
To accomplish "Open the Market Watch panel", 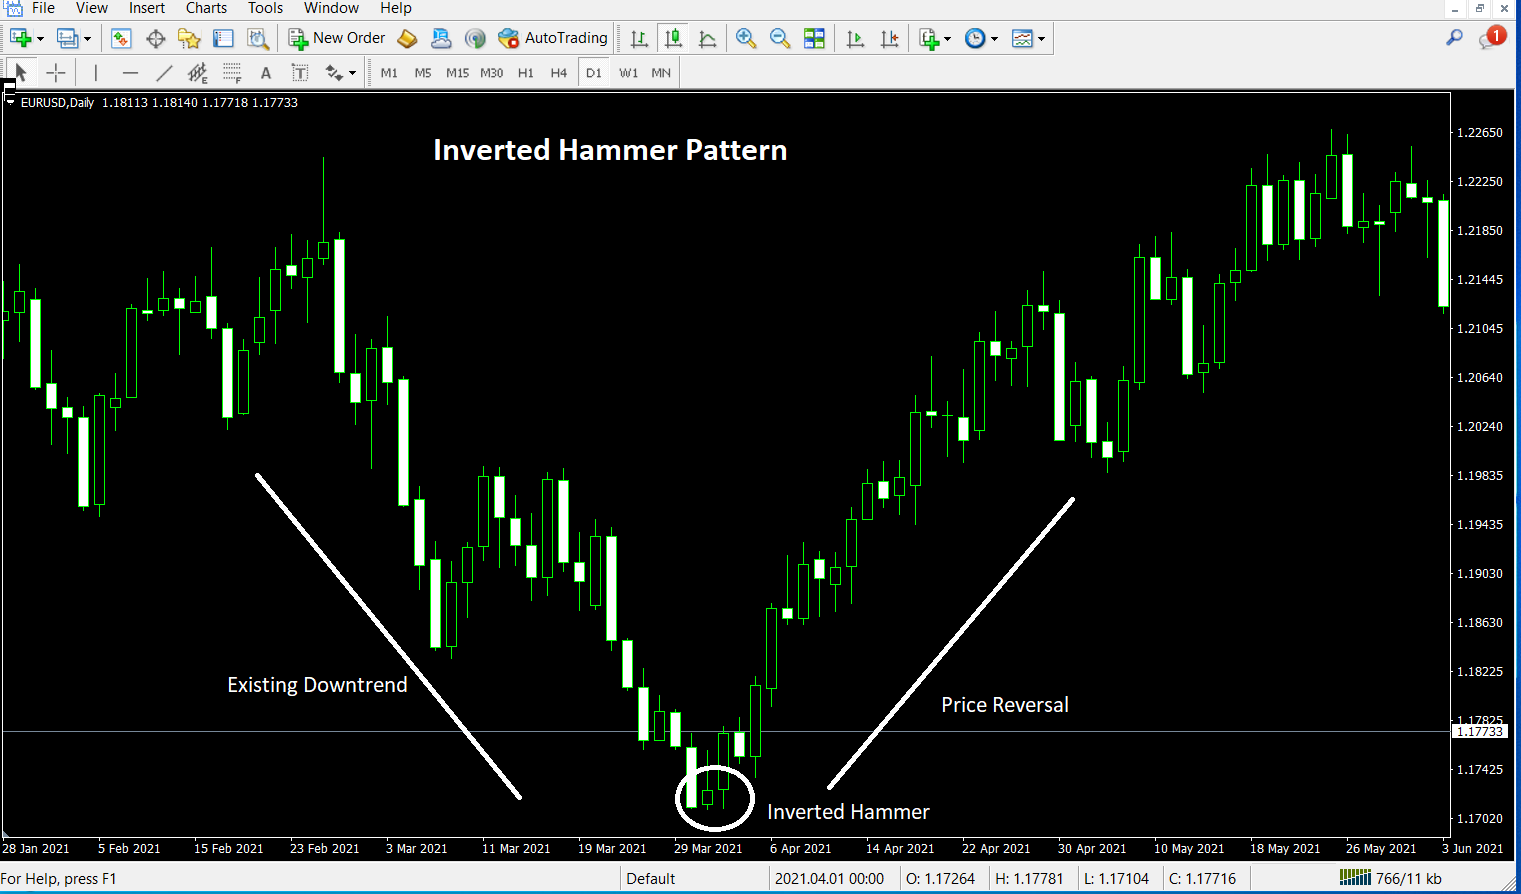I will [x=121, y=38].
